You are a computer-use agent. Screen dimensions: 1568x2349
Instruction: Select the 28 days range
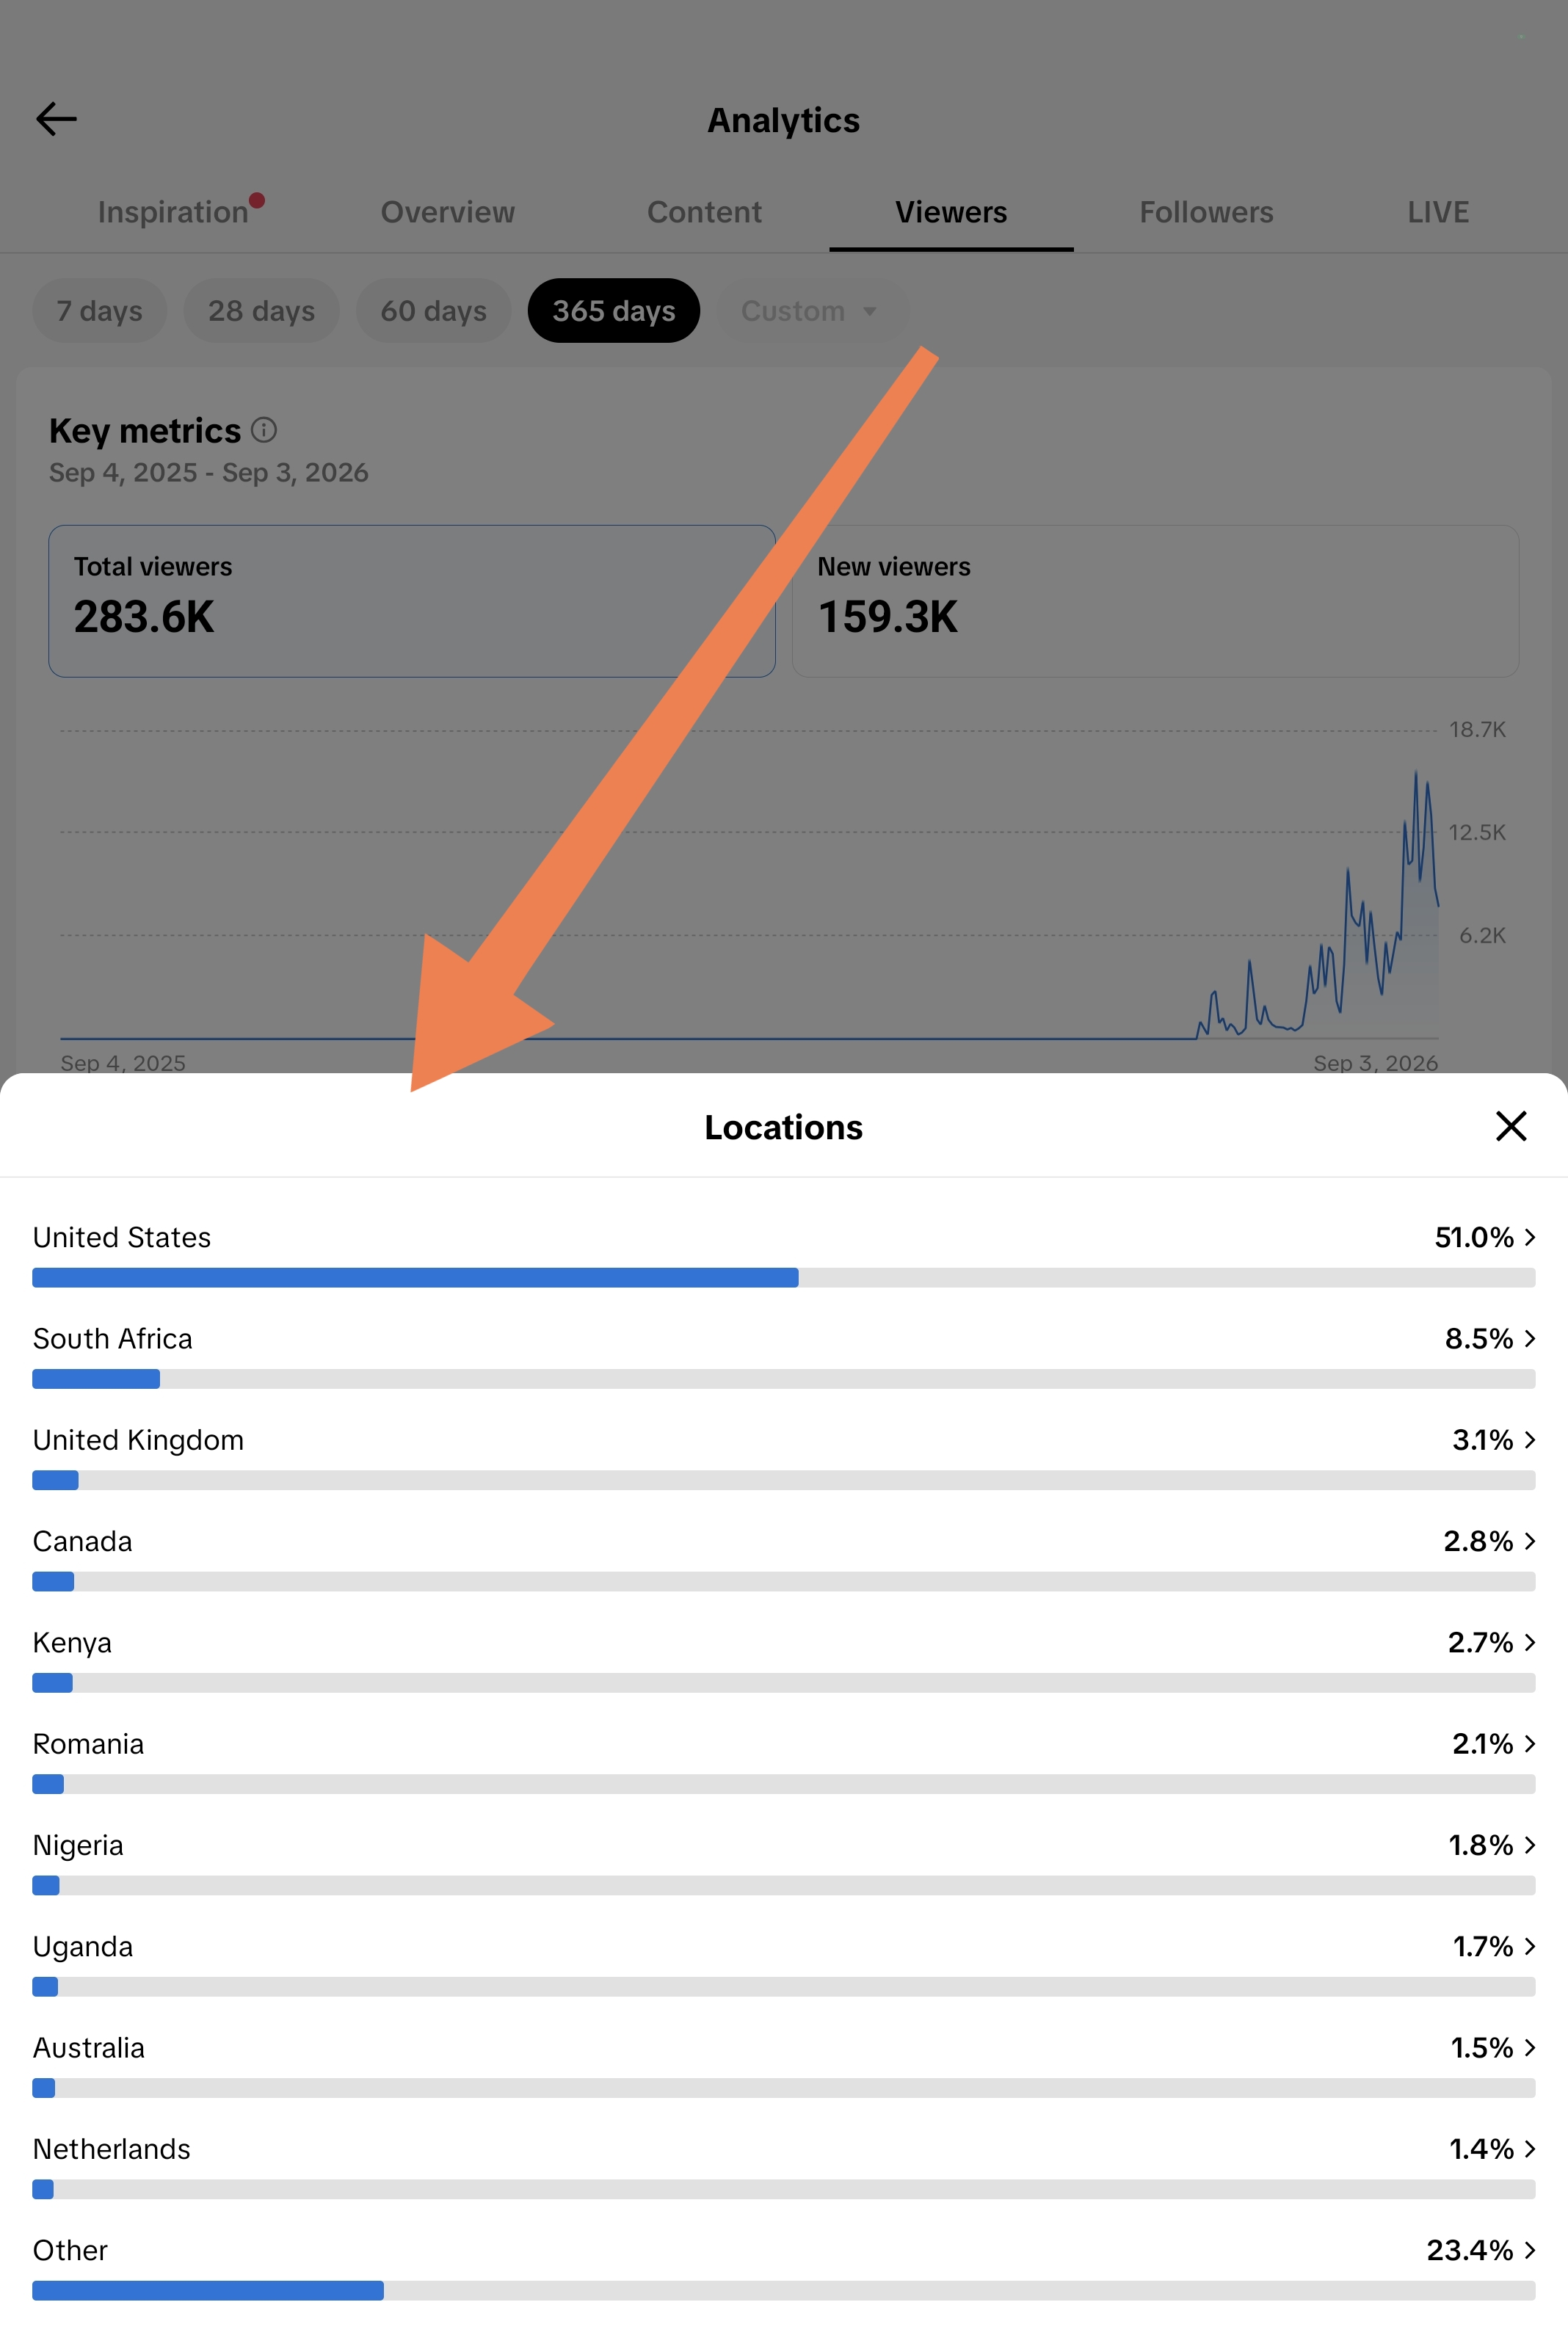[x=261, y=311]
